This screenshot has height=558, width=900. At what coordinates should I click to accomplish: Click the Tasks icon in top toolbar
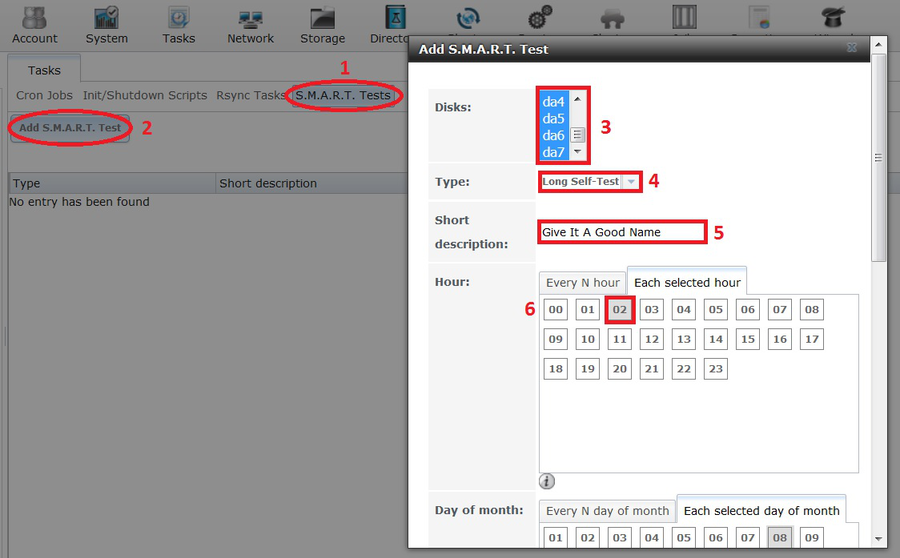[178, 24]
